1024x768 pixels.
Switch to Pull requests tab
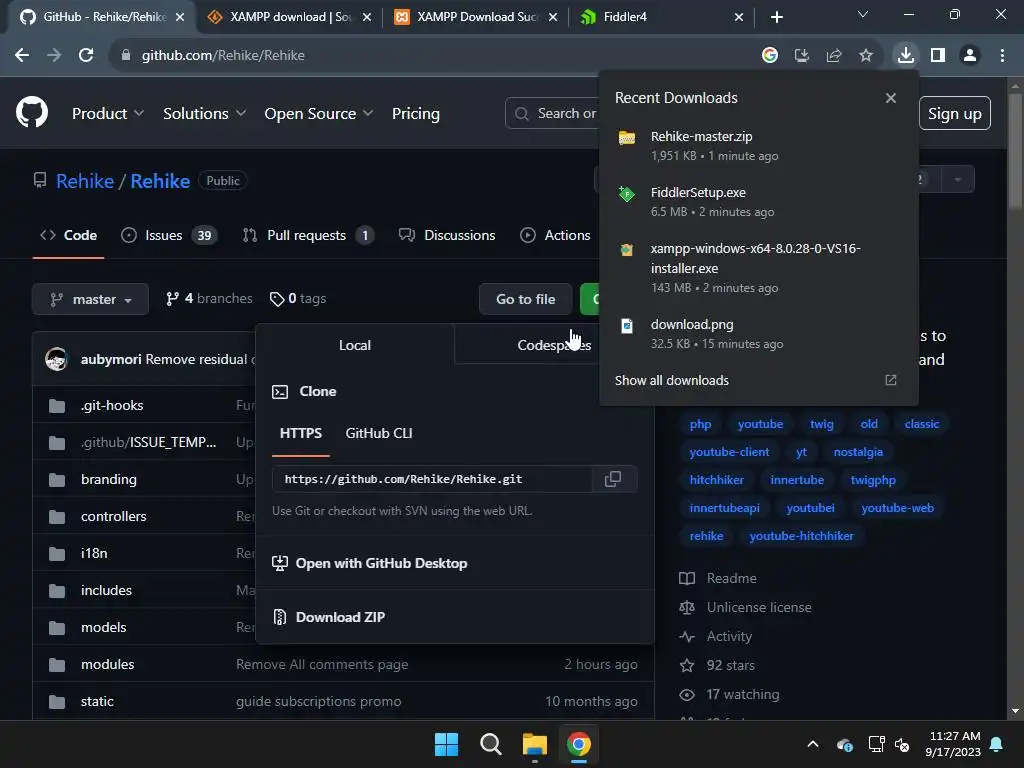click(308, 235)
